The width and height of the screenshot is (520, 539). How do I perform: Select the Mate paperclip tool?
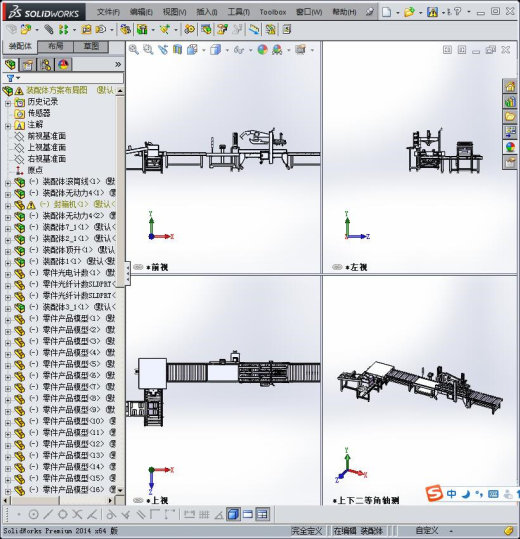pyautogui.click(x=49, y=30)
